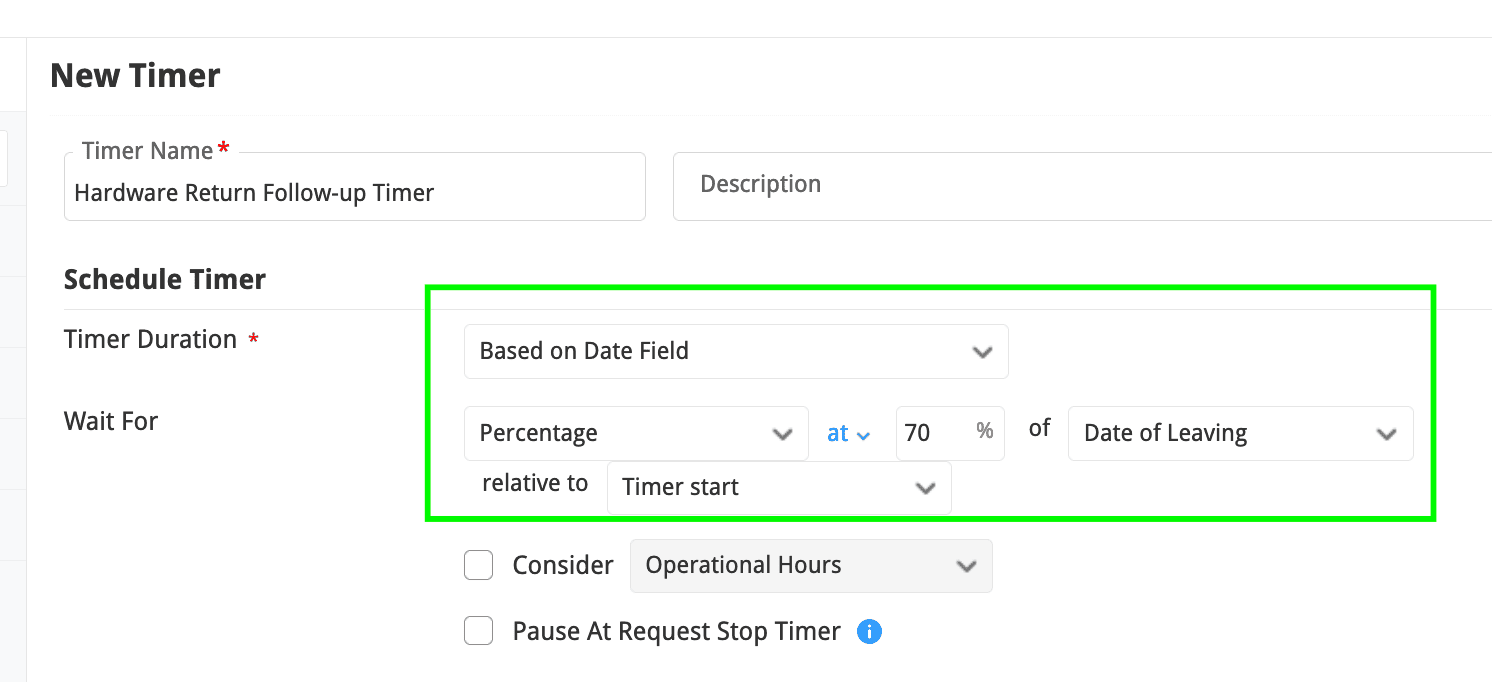The width and height of the screenshot is (1492, 682).
Task: Click the small blue chevron next to "at"
Action: click(x=864, y=436)
